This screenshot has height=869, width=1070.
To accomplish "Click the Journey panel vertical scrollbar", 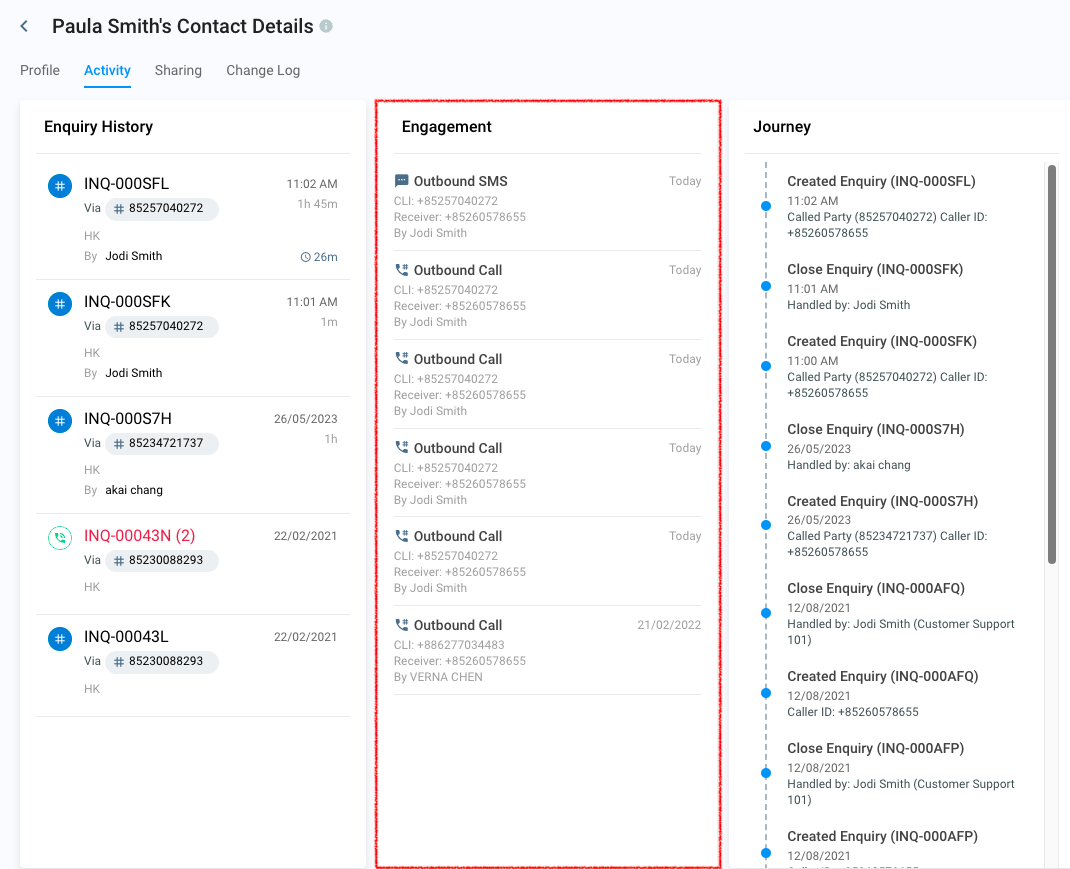I will [1052, 365].
